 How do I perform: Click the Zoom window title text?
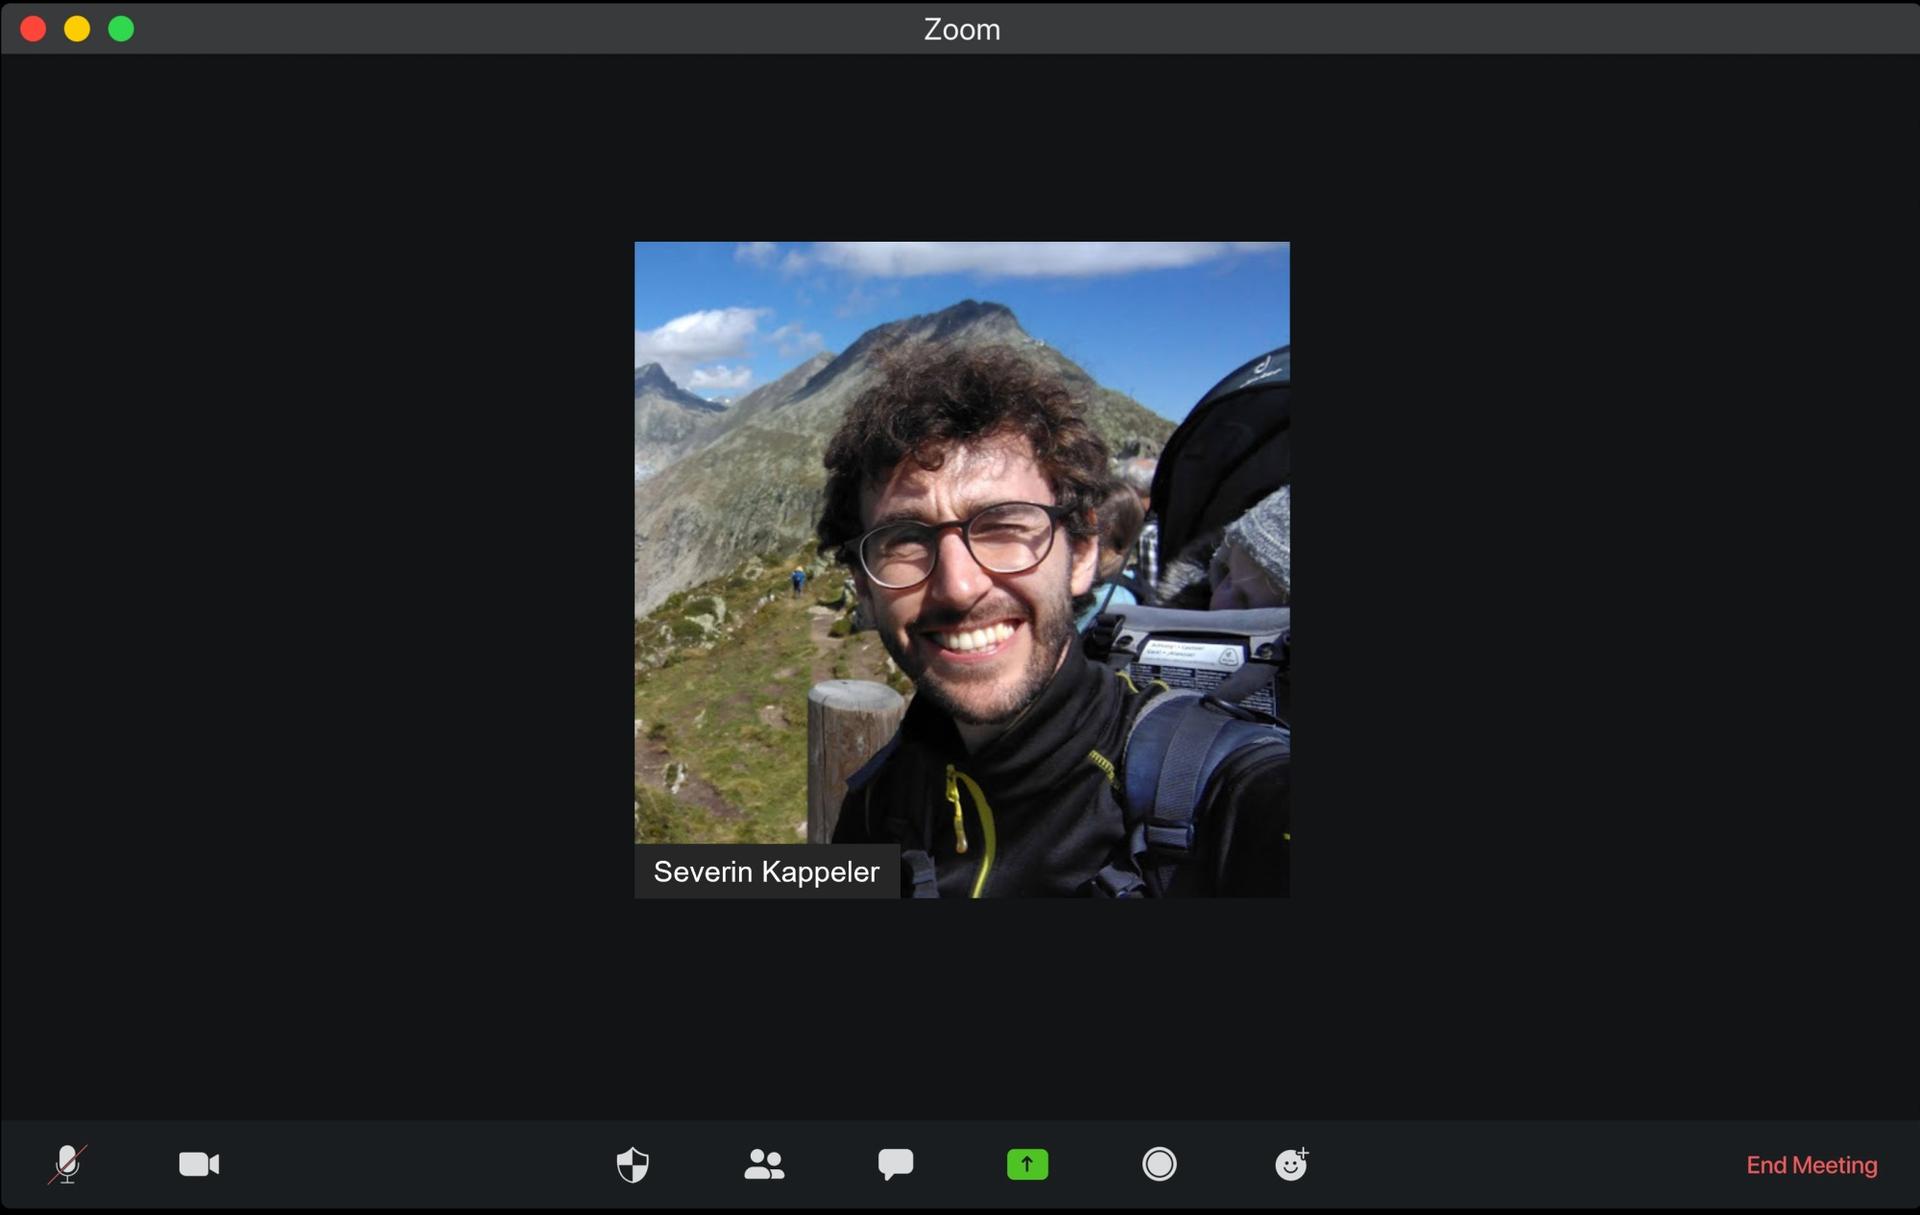coord(961,29)
